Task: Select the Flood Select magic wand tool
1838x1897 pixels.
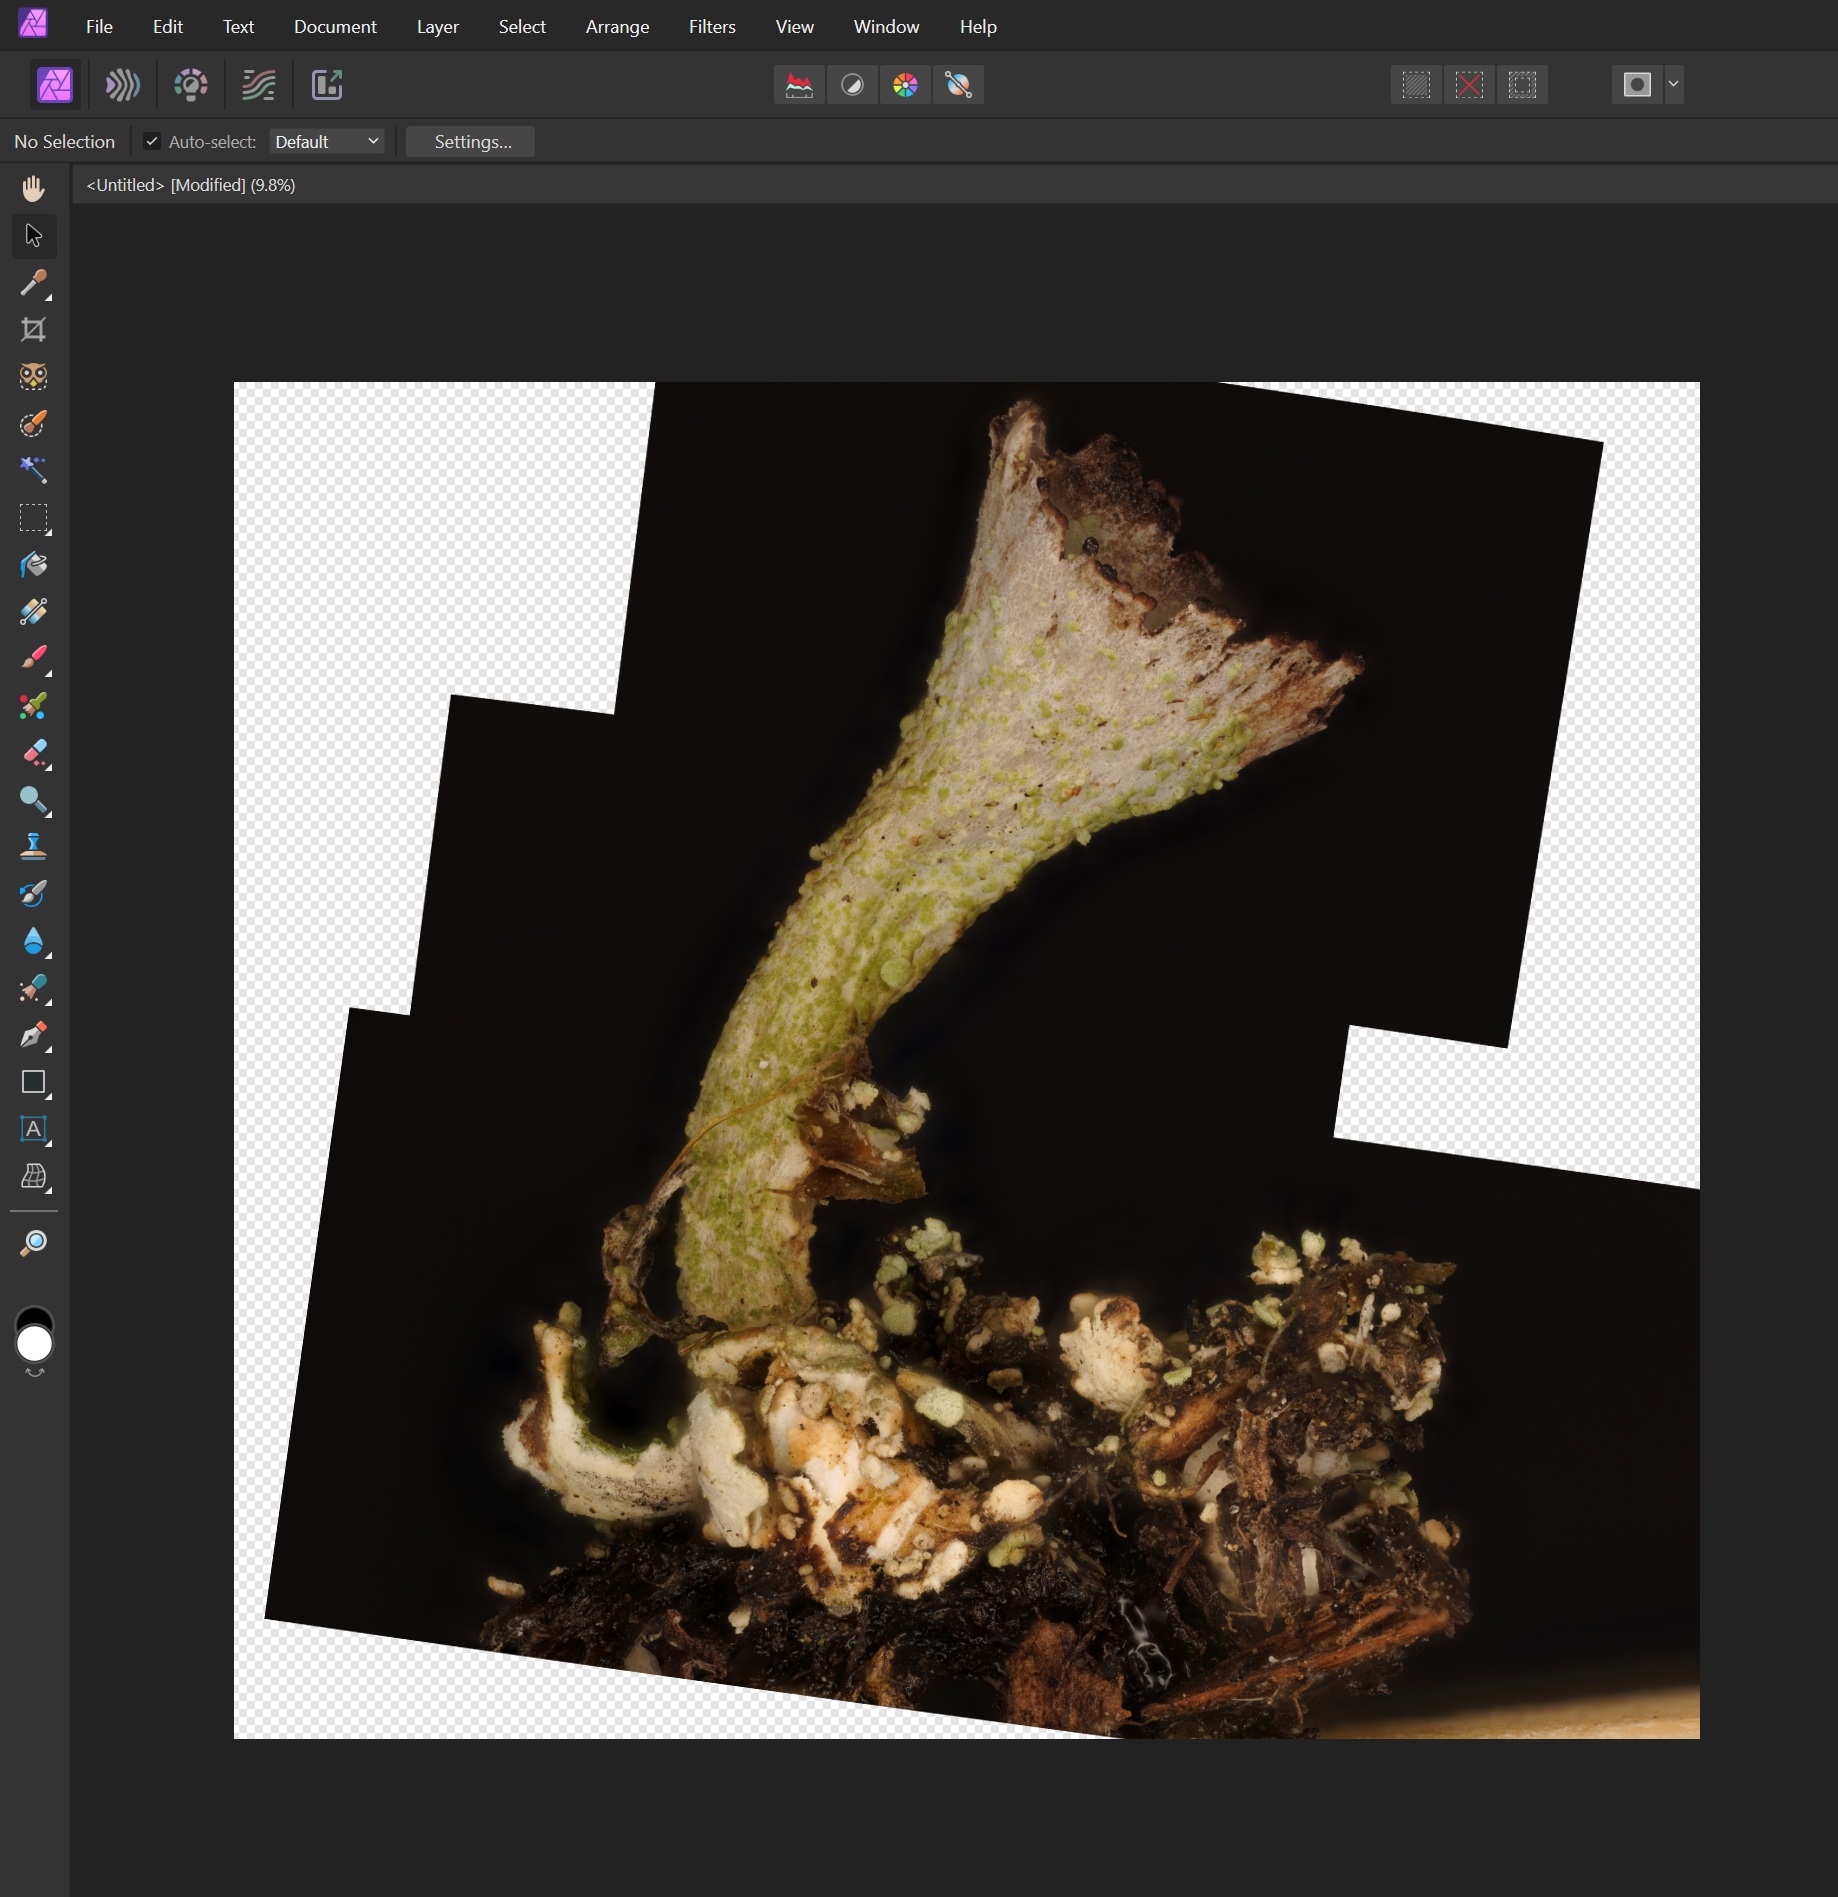Action: (33, 470)
